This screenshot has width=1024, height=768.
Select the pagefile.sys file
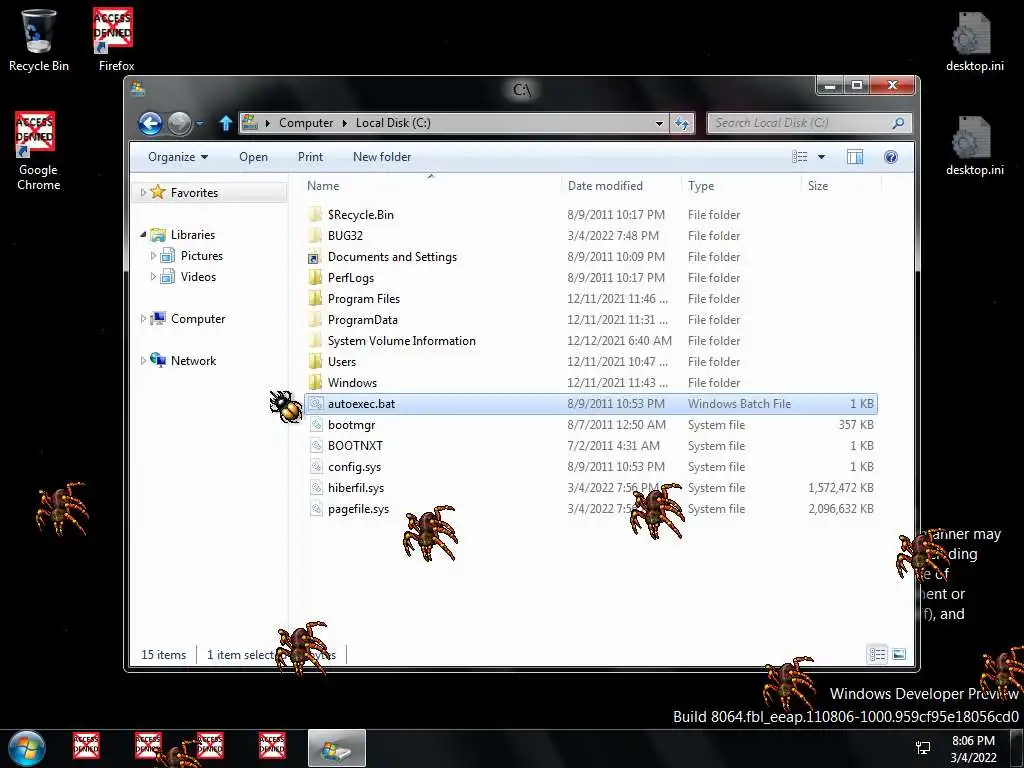359,509
